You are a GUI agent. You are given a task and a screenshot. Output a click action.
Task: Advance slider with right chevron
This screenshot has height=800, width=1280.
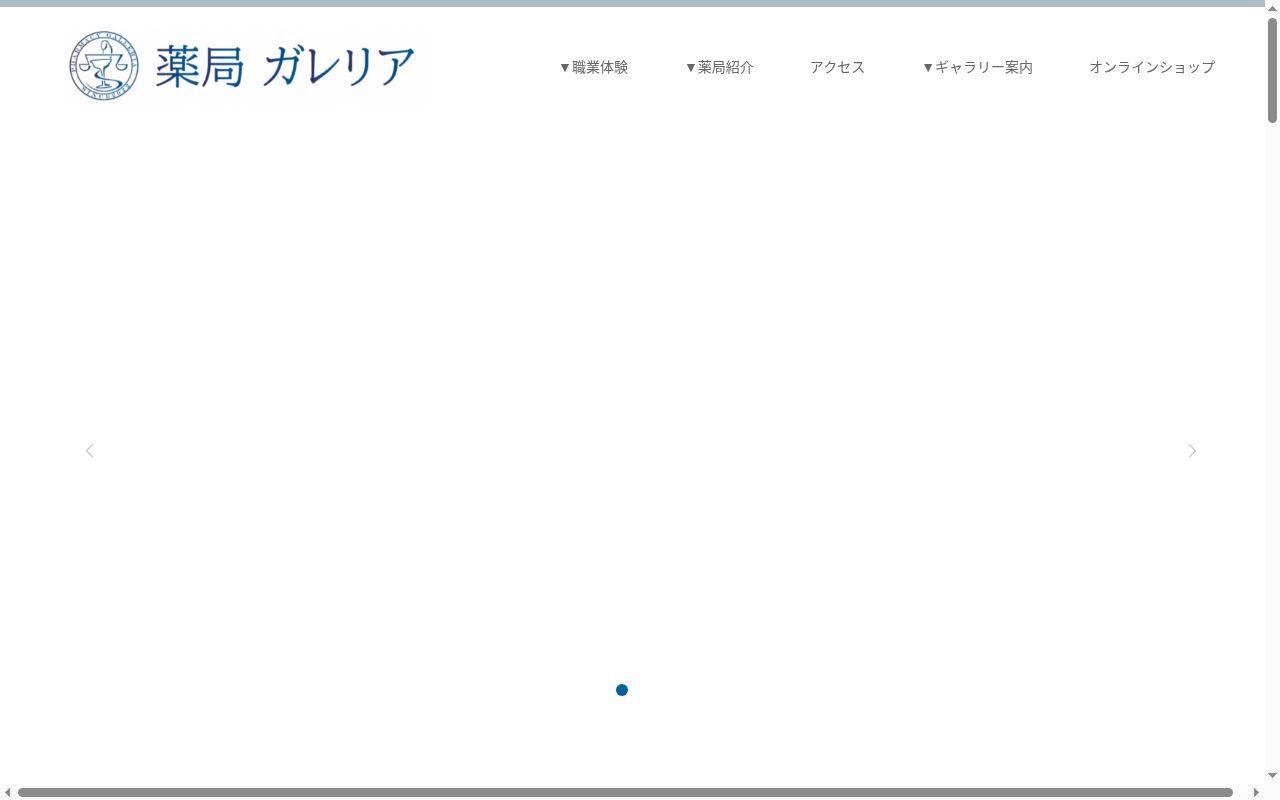1192,451
